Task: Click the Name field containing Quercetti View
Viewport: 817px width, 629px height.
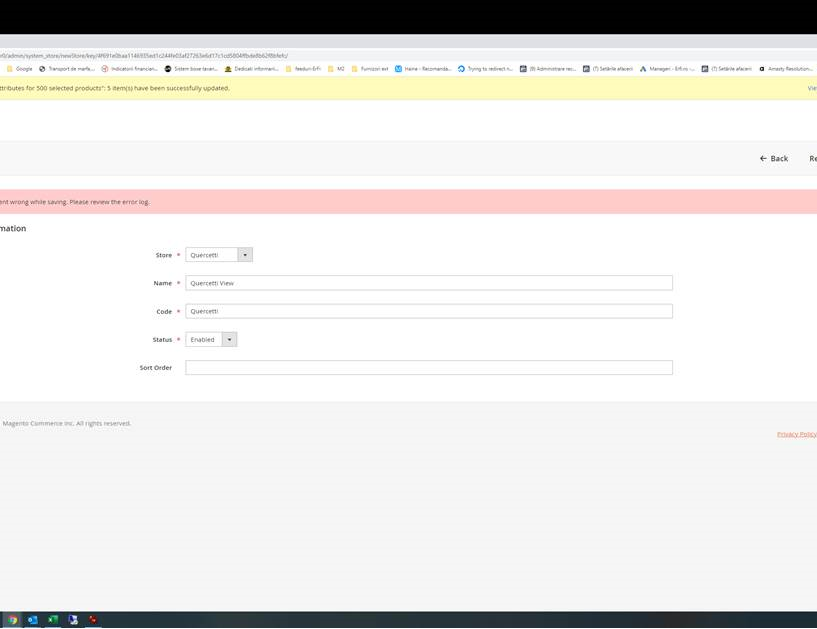Action: click(x=428, y=283)
